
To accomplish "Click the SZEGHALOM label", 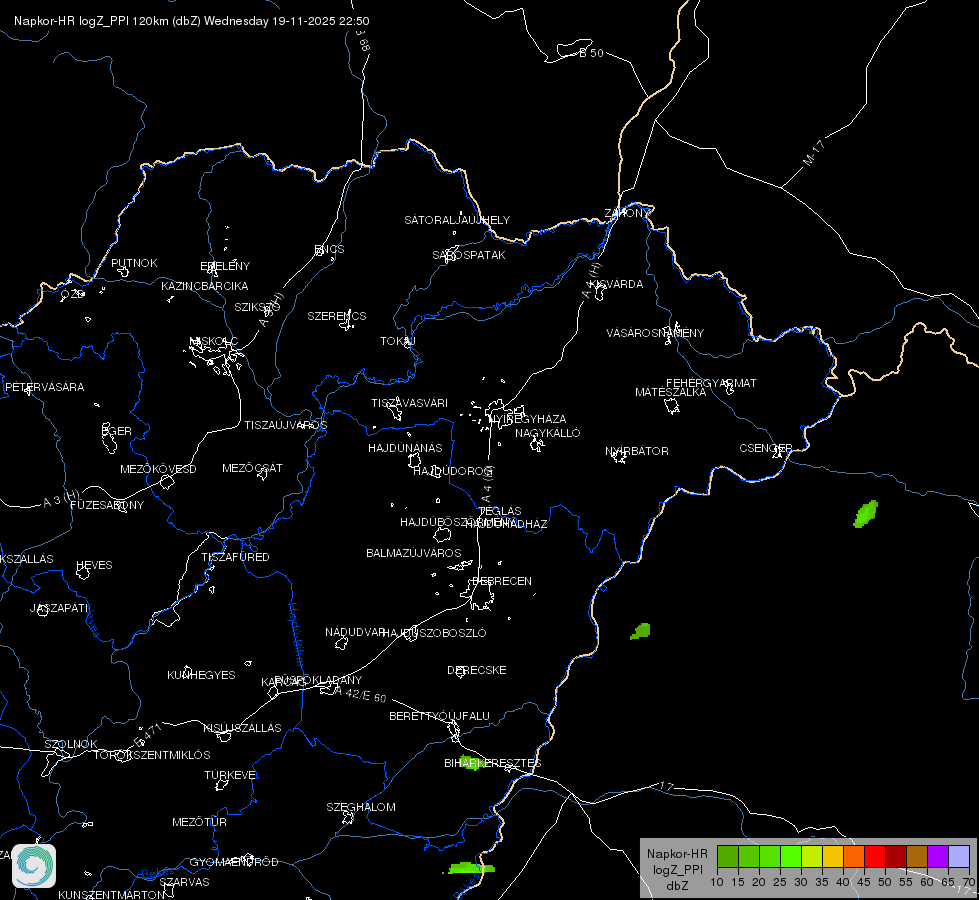I will pyautogui.click(x=361, y=807).
